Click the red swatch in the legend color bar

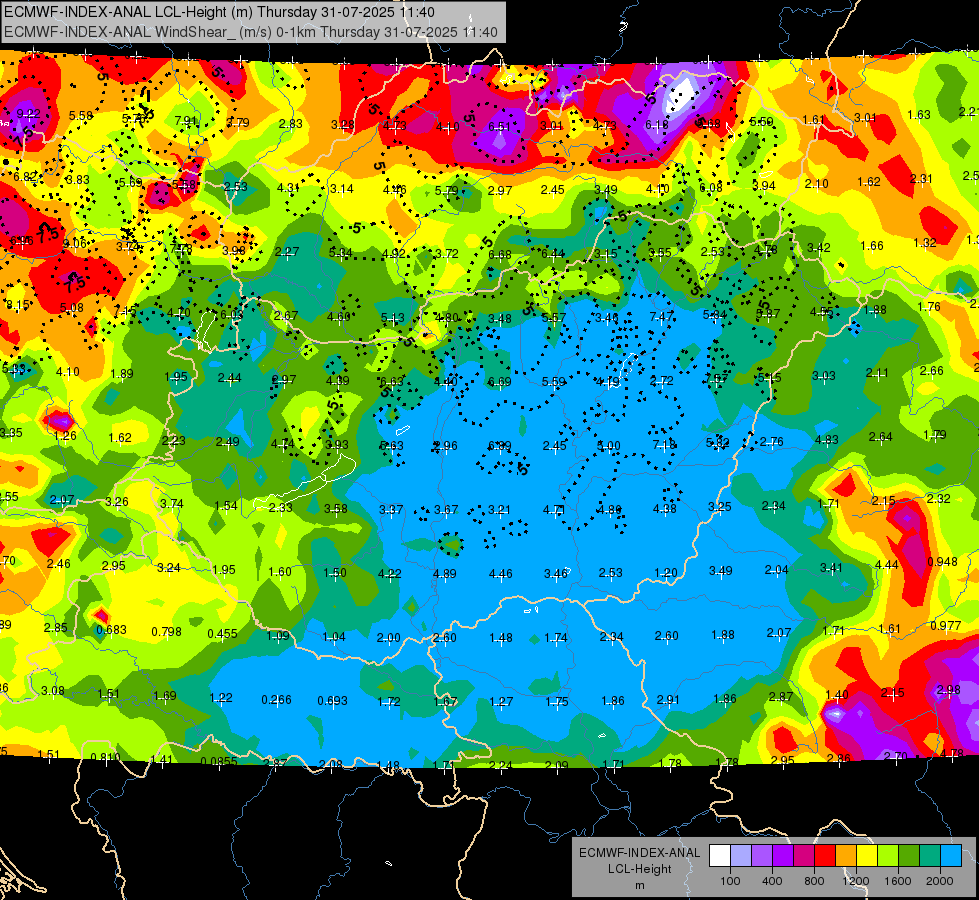(x=825, y=856)
